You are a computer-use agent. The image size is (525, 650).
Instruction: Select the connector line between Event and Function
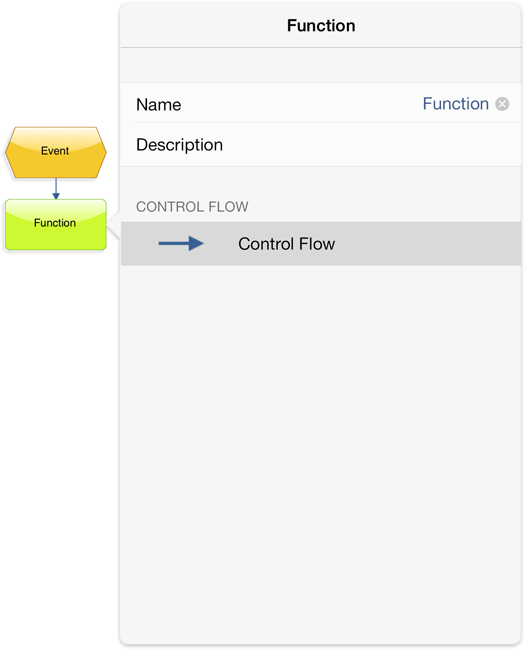tap(56, 186)
